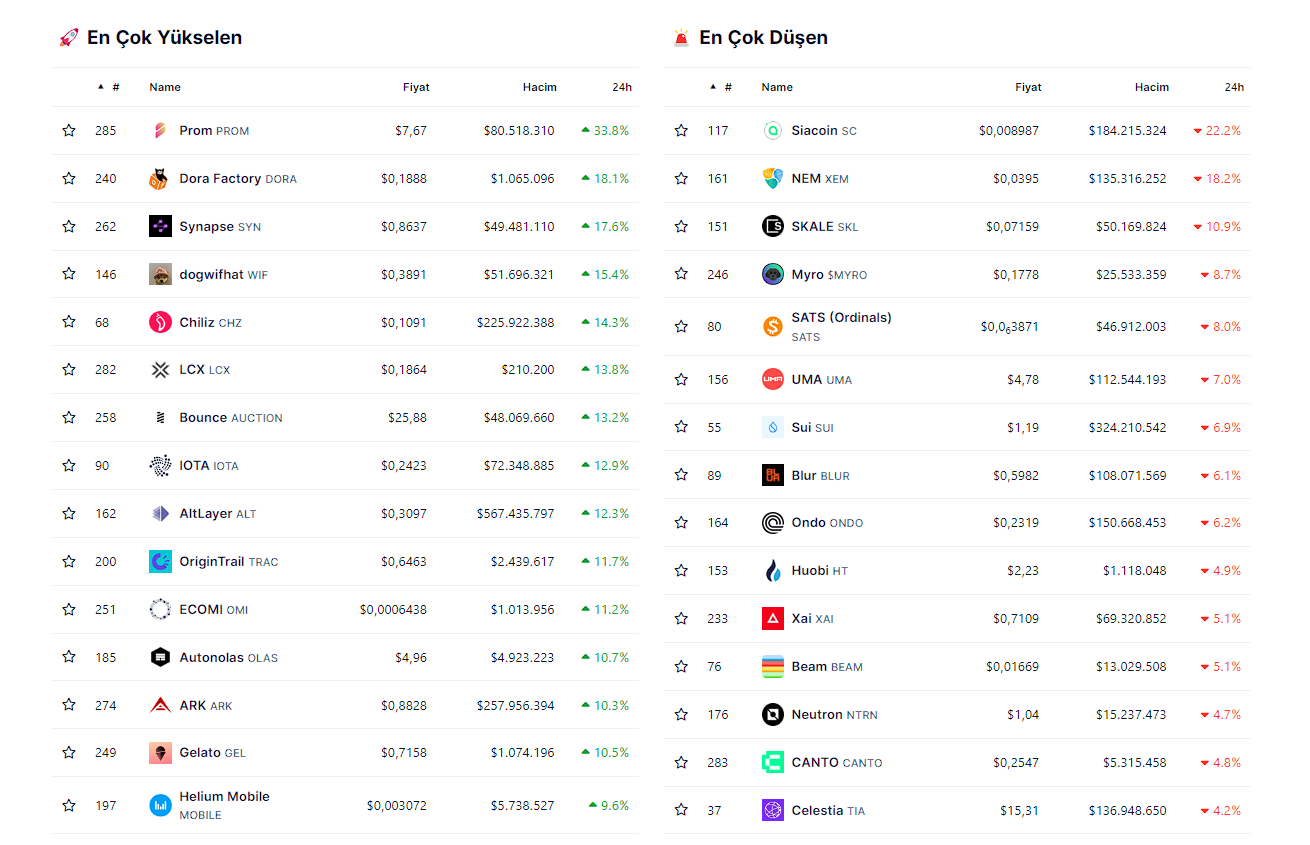1310x845 pixels.
Task: Star Siacoin in the losers table
Action: [681, 131]
